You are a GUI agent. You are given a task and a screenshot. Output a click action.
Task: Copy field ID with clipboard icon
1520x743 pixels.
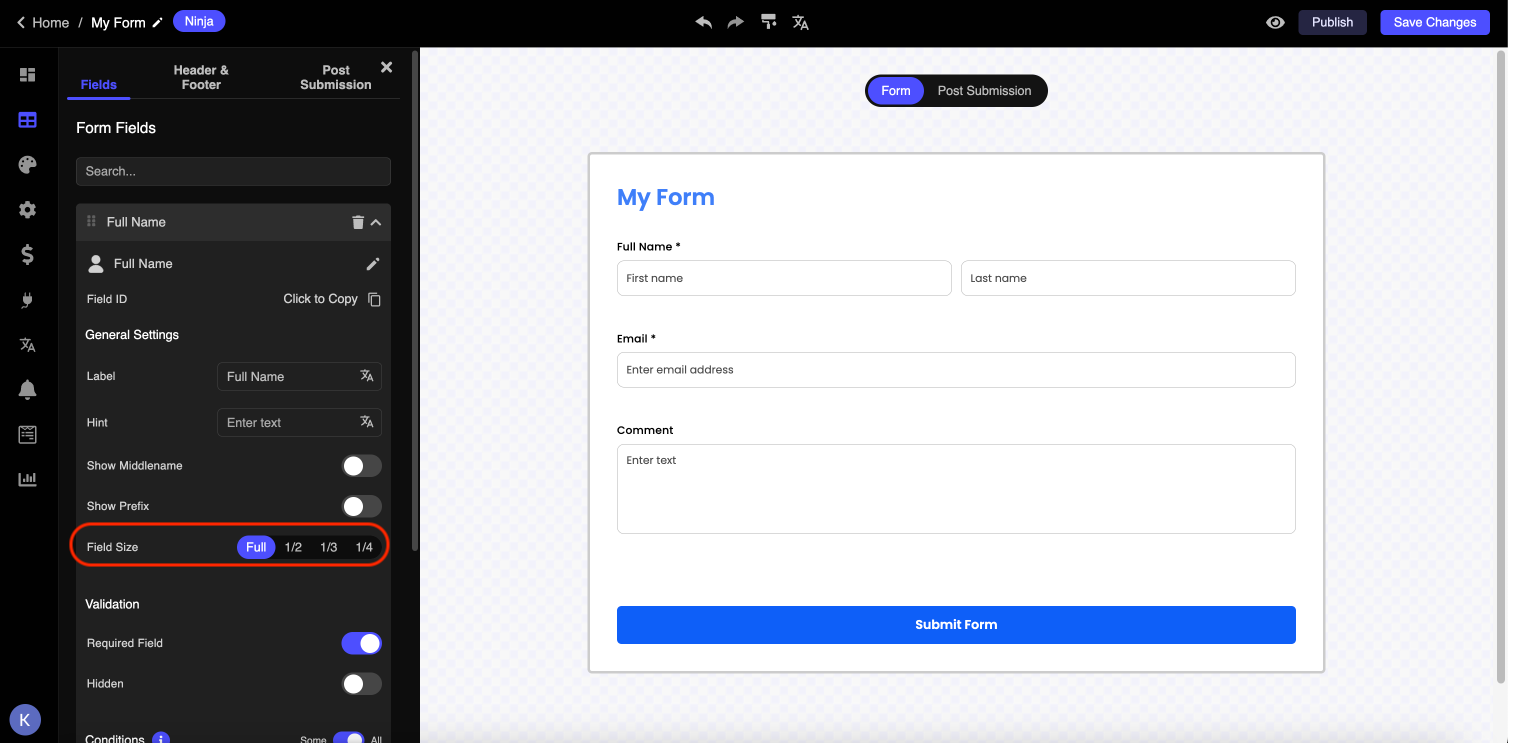(x=374, y=299)
